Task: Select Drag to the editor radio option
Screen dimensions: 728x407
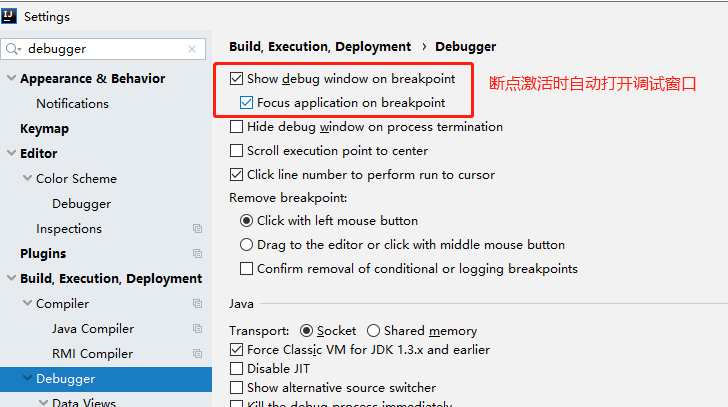Action: [247, 245]
